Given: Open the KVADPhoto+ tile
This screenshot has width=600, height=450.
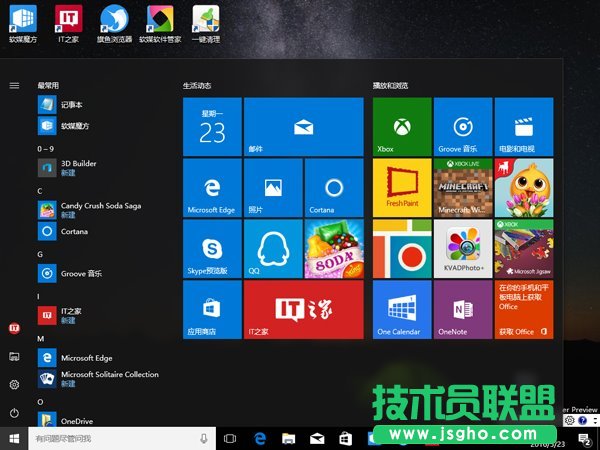Looking at the screenshot, I should [x=463, y=249].
